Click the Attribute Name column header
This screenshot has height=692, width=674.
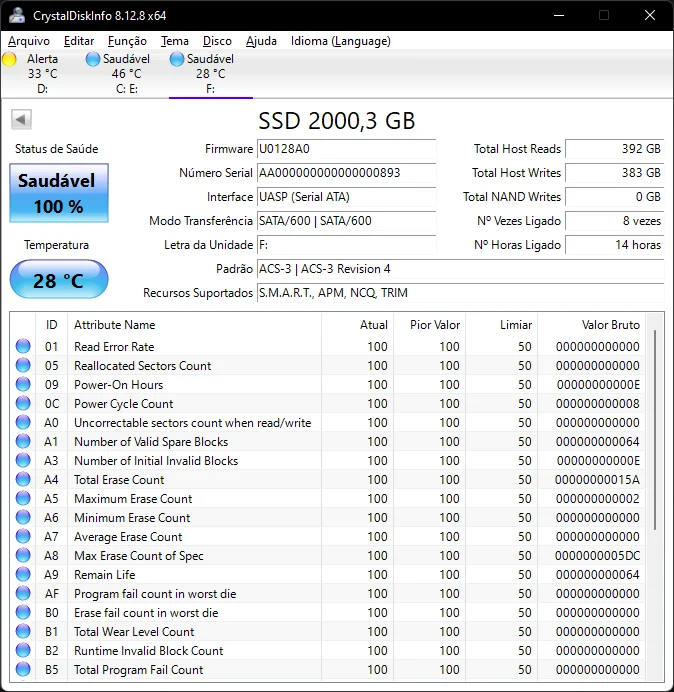tap(194, 325)
